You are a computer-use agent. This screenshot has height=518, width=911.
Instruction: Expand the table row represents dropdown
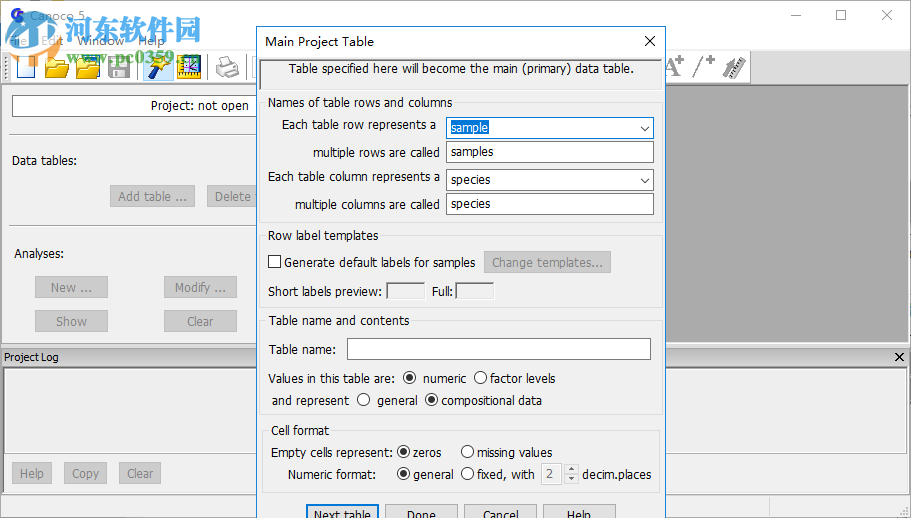(x=645, y=128)
